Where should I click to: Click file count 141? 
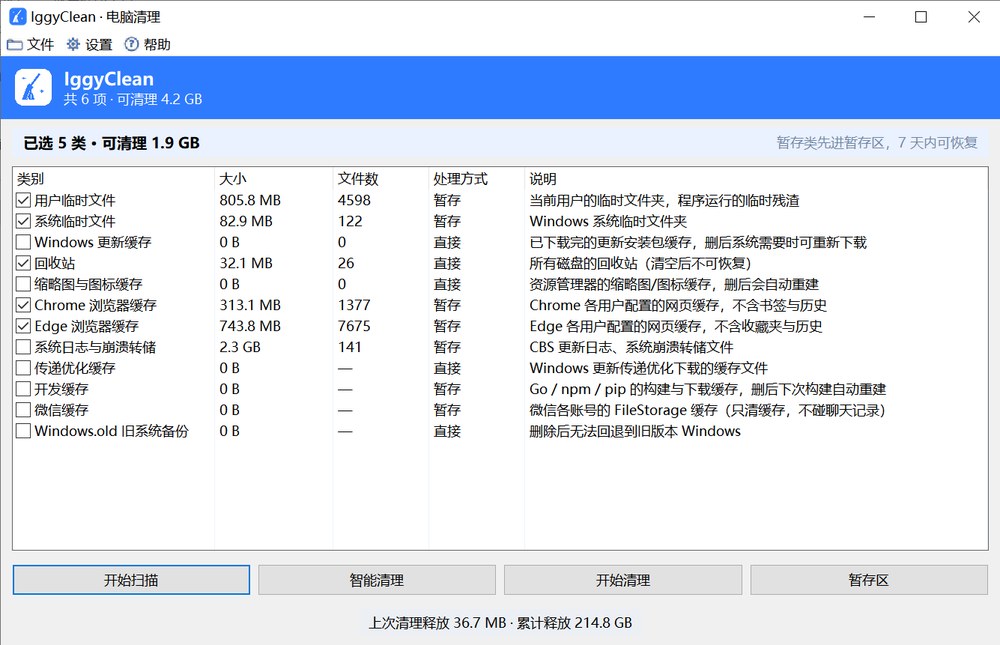350,347
